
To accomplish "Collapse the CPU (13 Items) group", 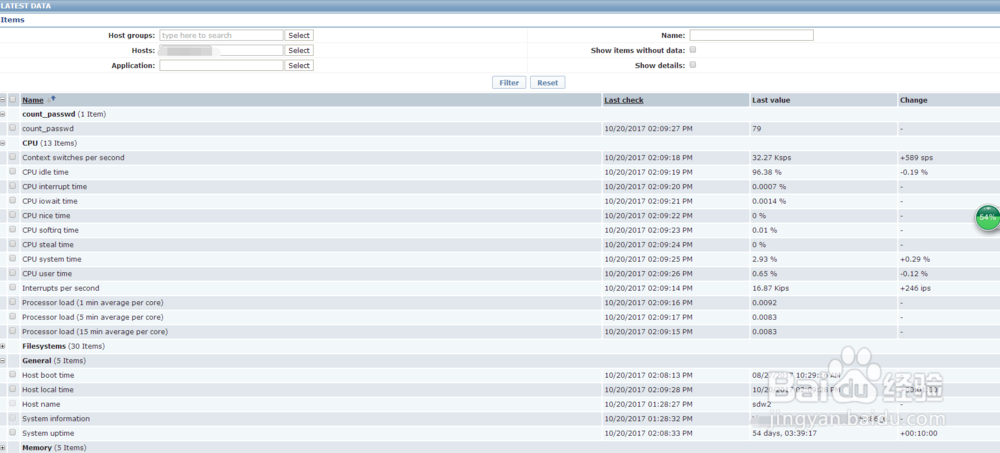I will click(3, 143).
